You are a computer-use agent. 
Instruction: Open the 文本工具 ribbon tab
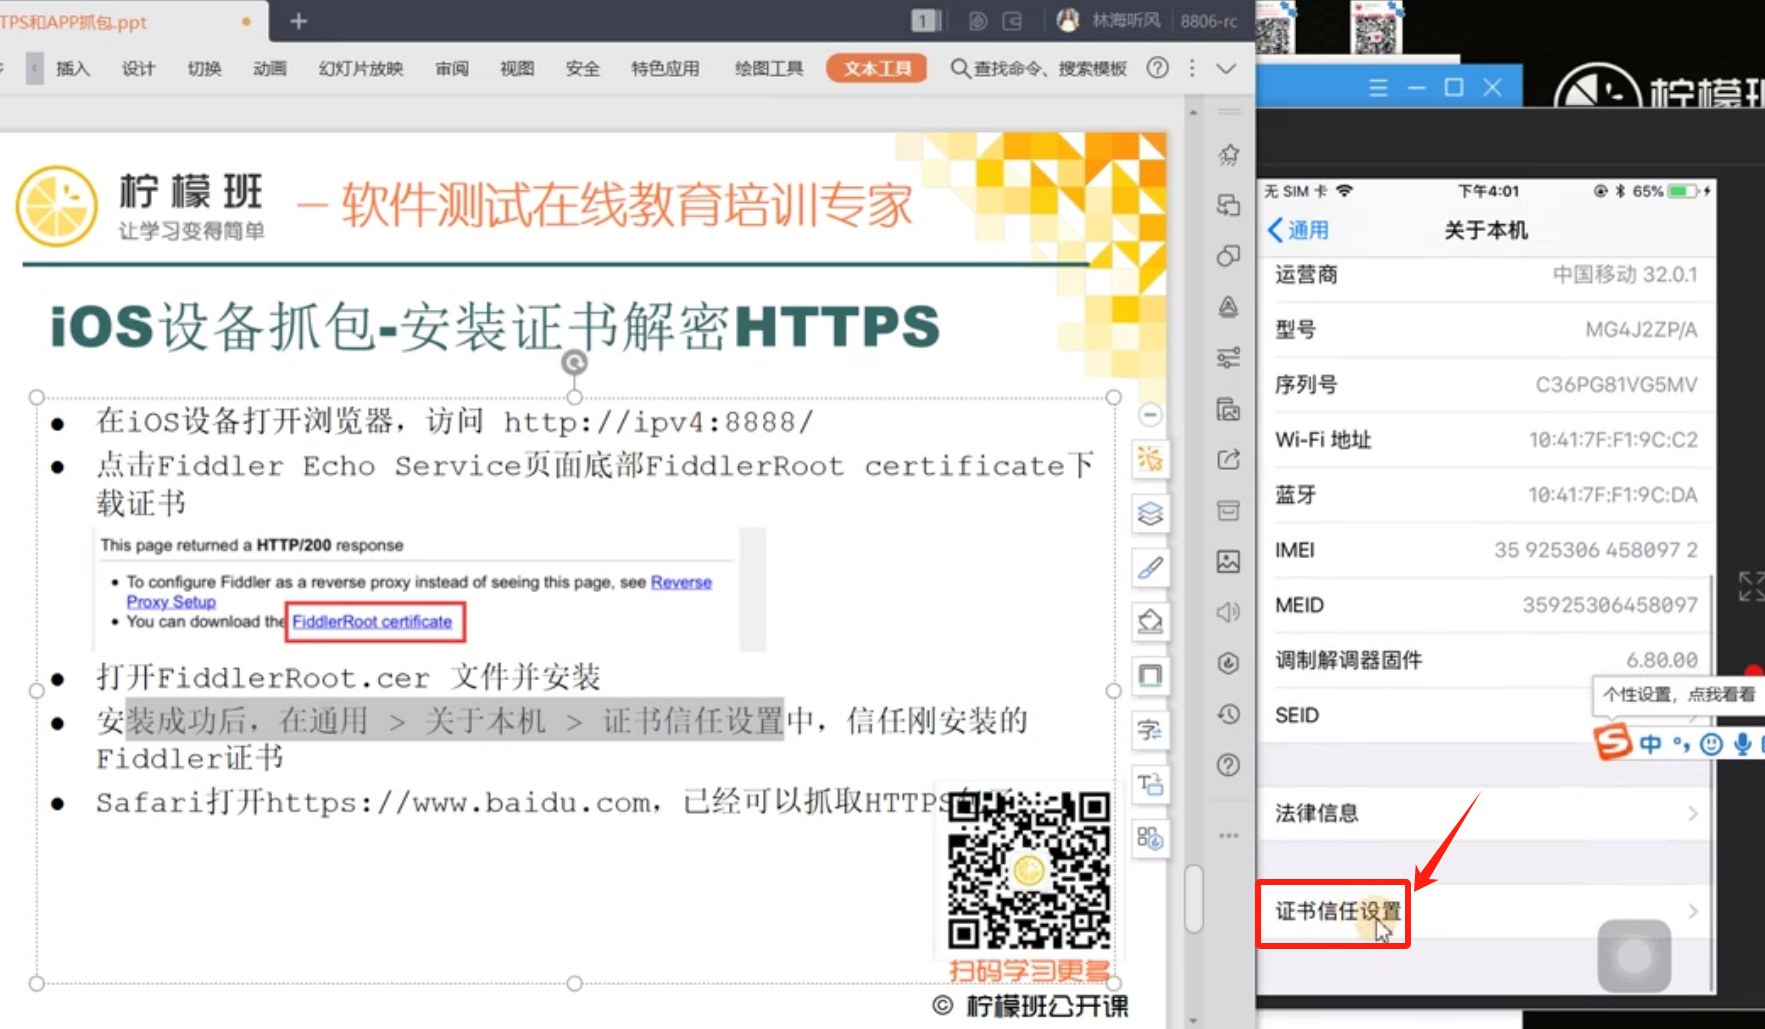click(x=876, y=68)
